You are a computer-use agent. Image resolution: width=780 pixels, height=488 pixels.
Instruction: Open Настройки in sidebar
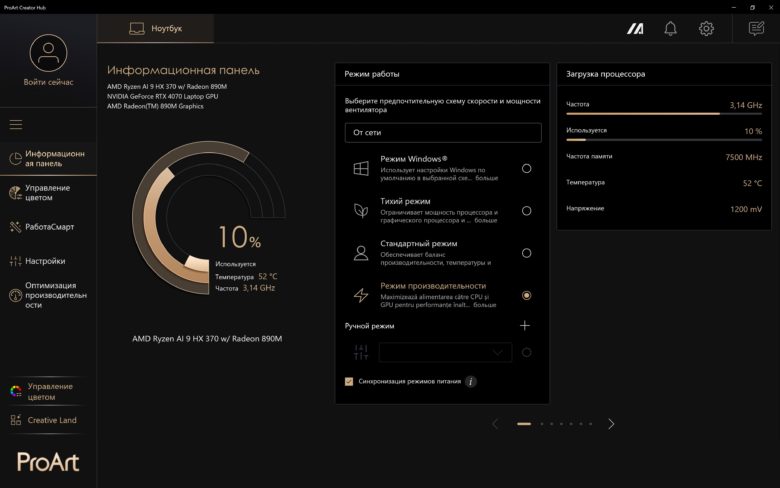tap(48, 261)
